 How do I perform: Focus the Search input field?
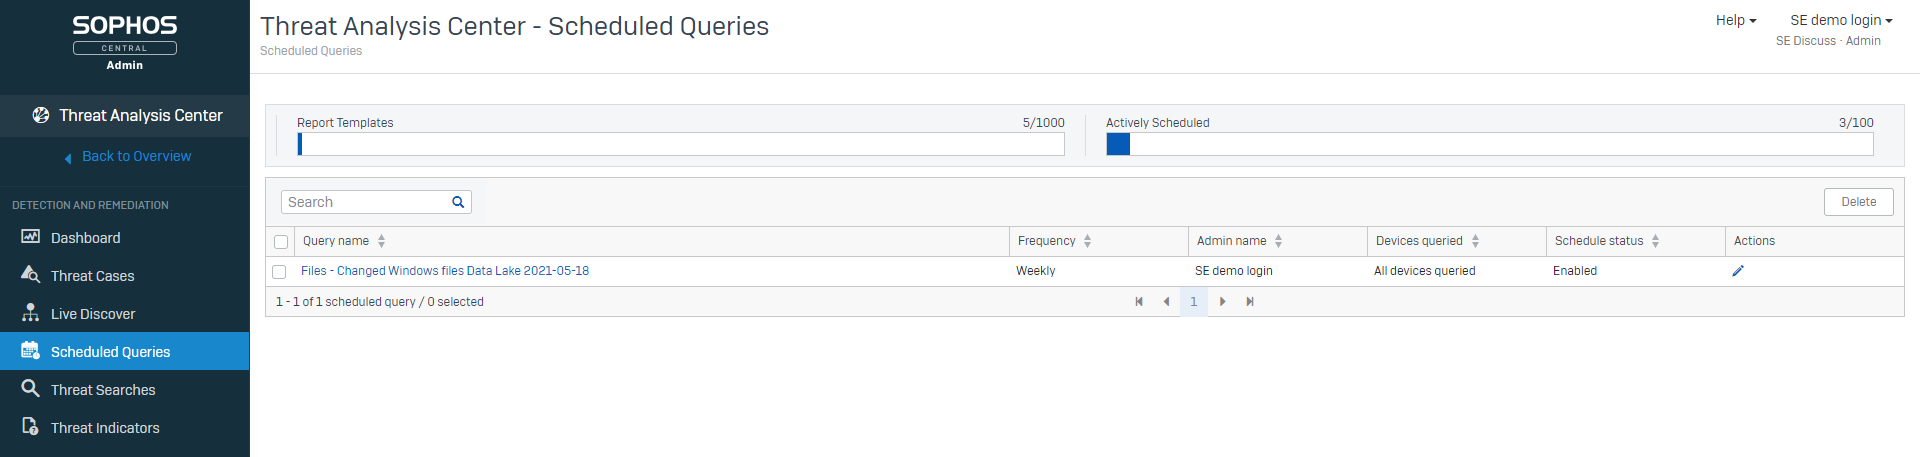click(365, 202)
